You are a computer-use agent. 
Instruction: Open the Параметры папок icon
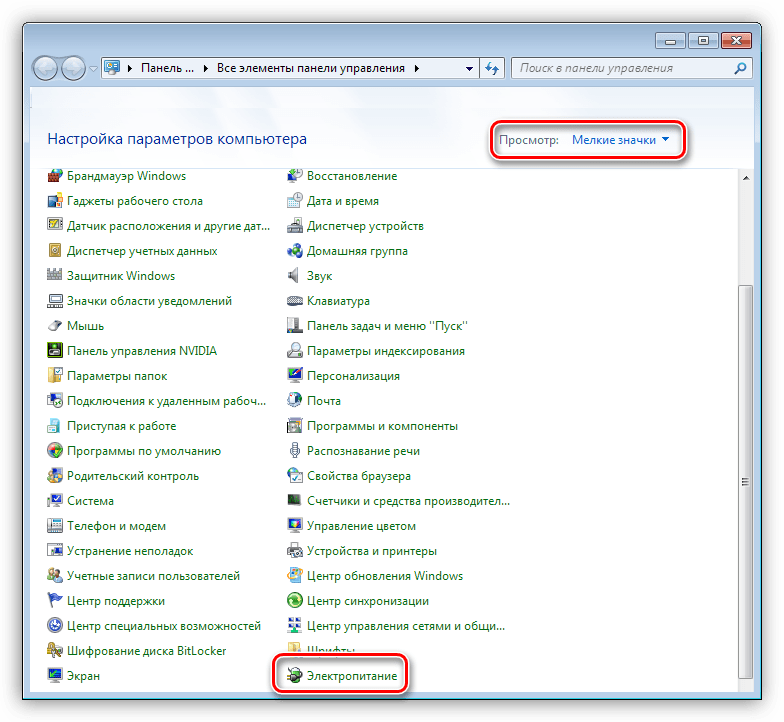pos(54,376)
